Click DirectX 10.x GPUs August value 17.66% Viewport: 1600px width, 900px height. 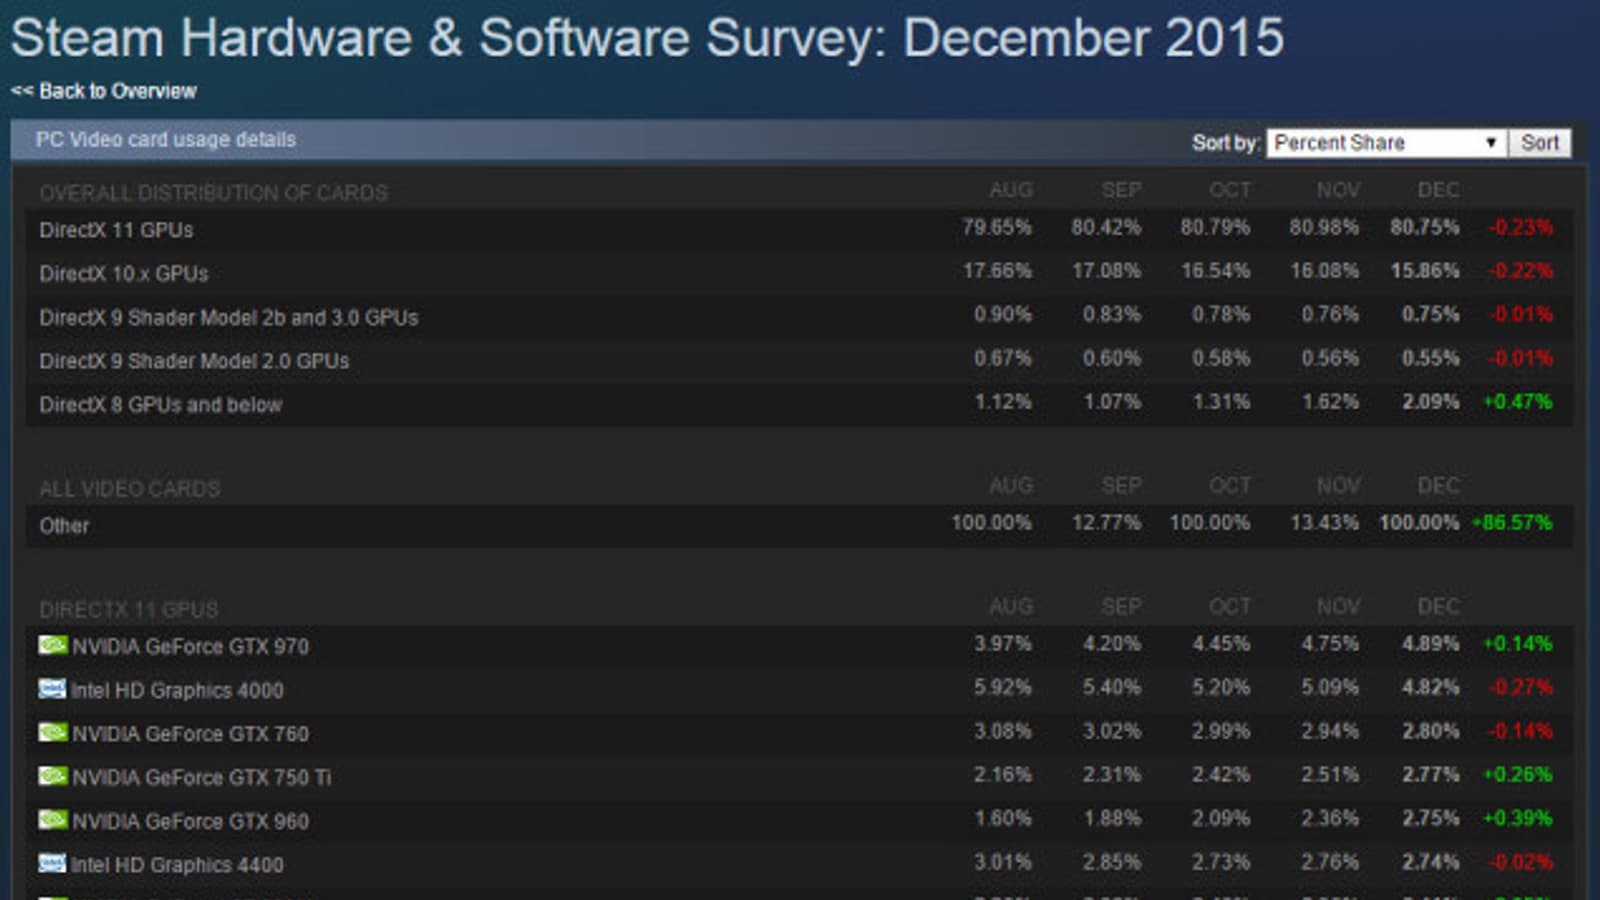coord(997,271)
